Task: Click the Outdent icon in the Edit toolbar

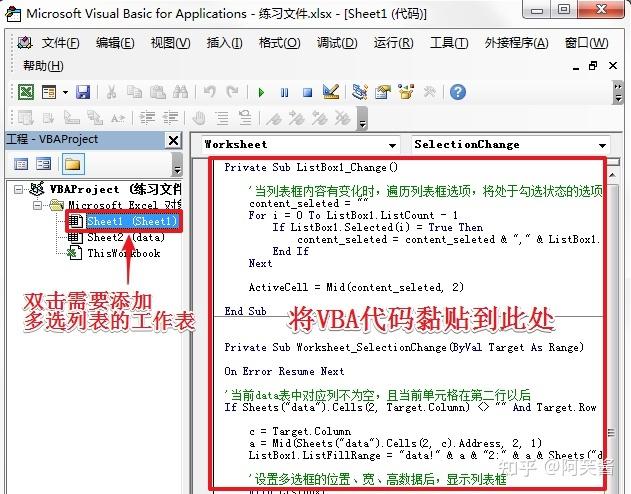Action: 170,118
